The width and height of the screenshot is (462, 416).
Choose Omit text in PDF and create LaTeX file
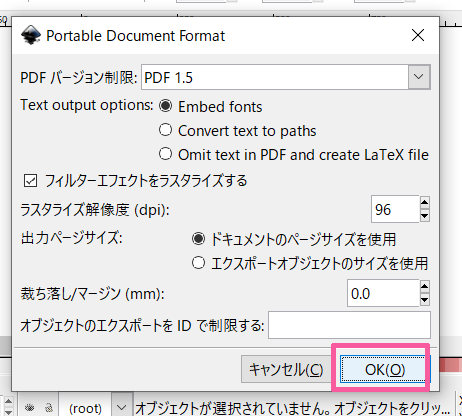[165, 154]
